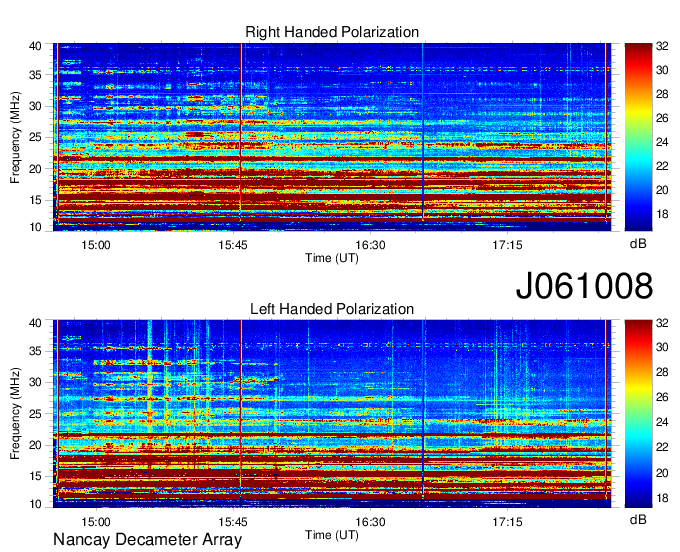Screen dimensions: 680x552
Task: Click the dB unit label under bottom colorbar
Action: [x=638, y=520]
